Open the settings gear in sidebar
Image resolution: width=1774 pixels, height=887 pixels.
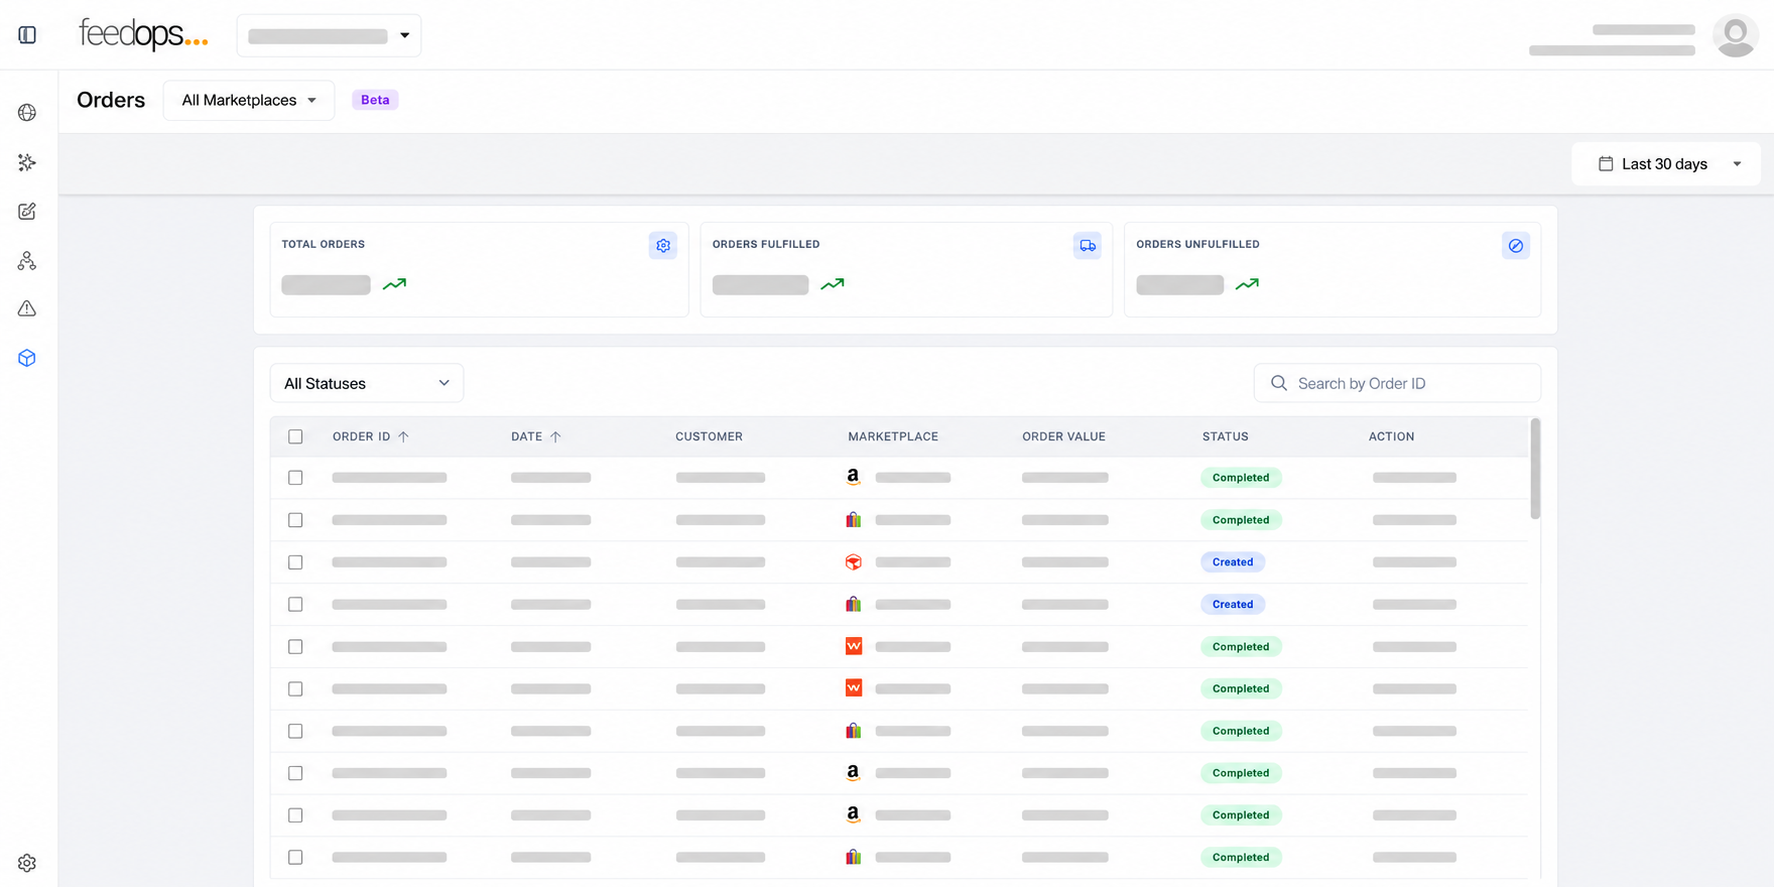tap(27, 863)
